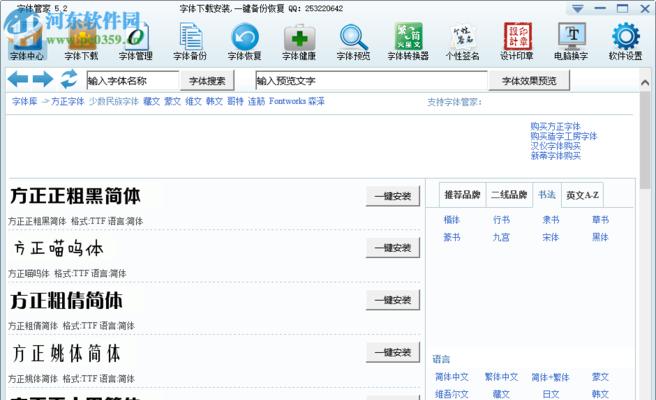Install 方正粗倩简体 with 一键安装
The width and height of the screenshot is (656, 400).
393,300
